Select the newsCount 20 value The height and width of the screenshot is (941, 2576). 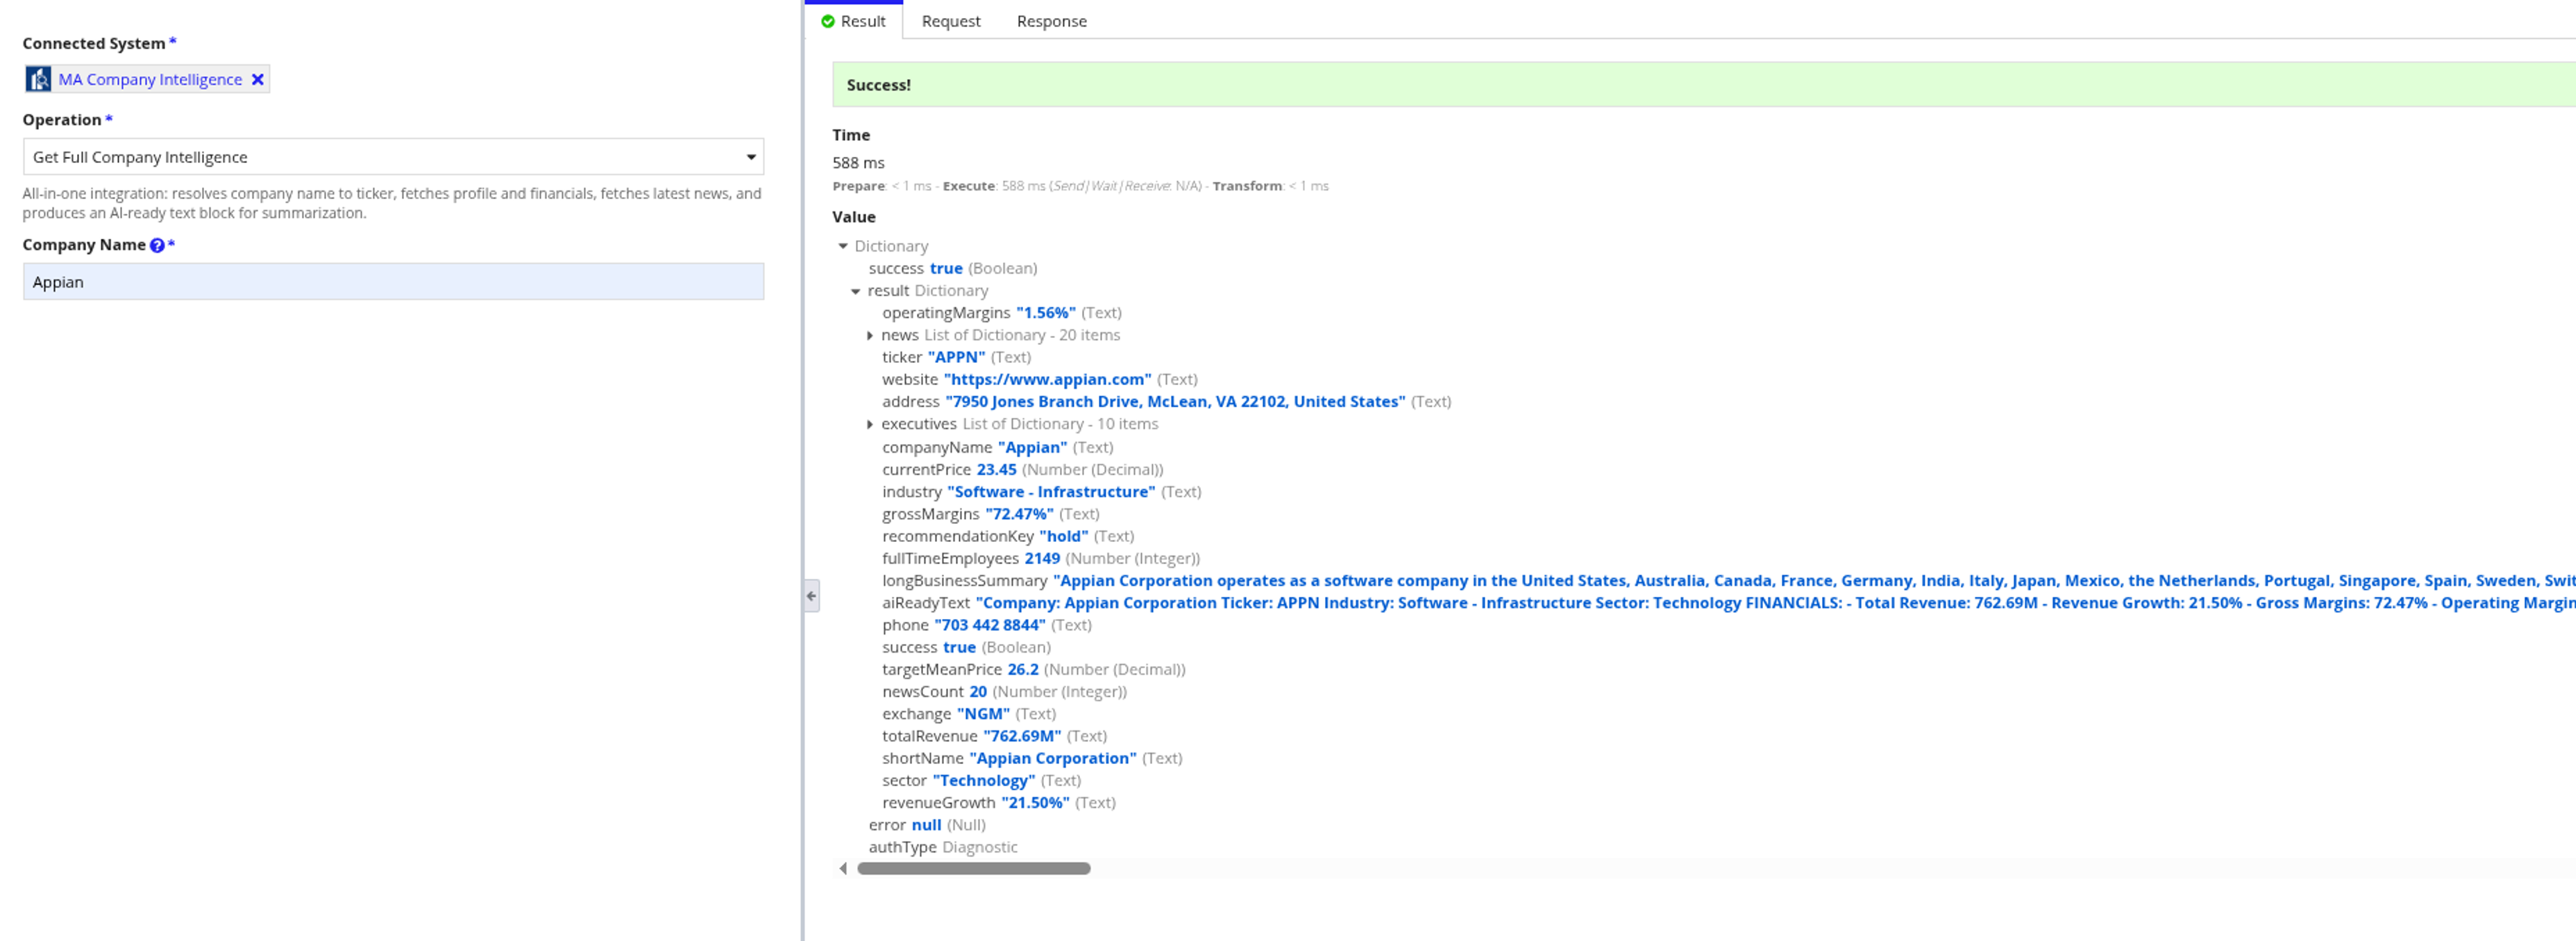(x=978, y=692)
